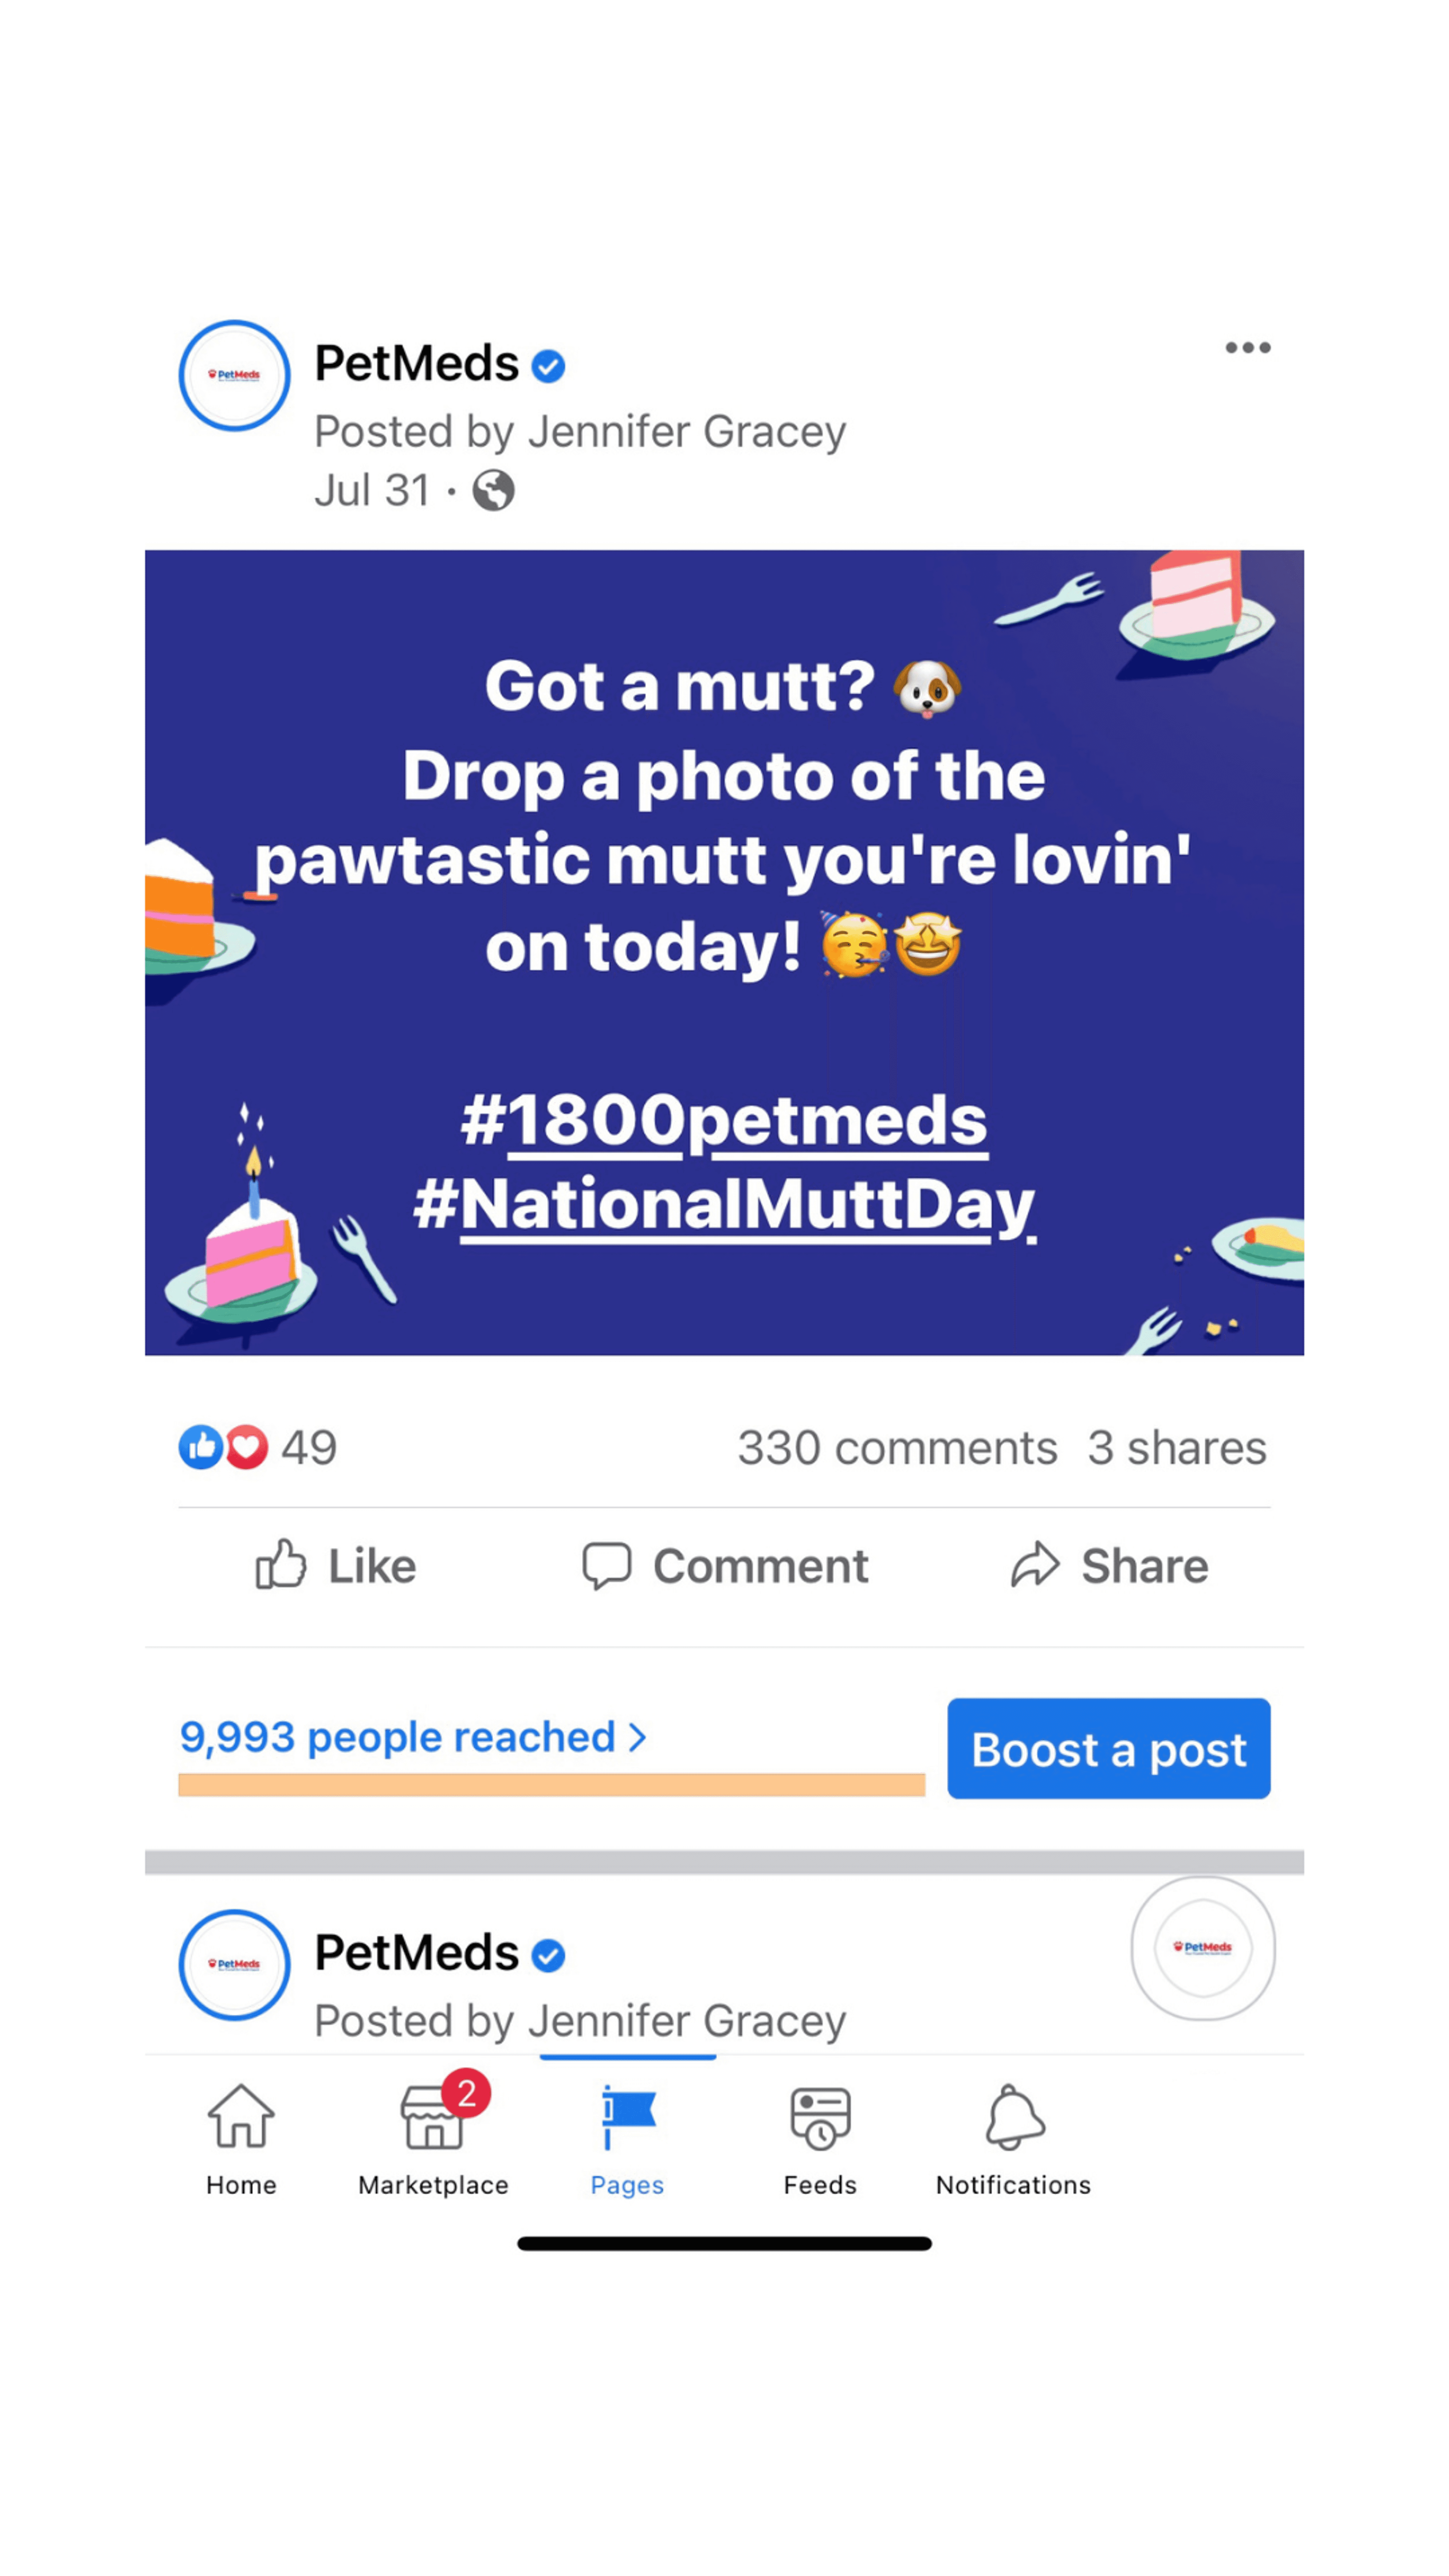Like the National Mutt Day post

[335, 1565]
